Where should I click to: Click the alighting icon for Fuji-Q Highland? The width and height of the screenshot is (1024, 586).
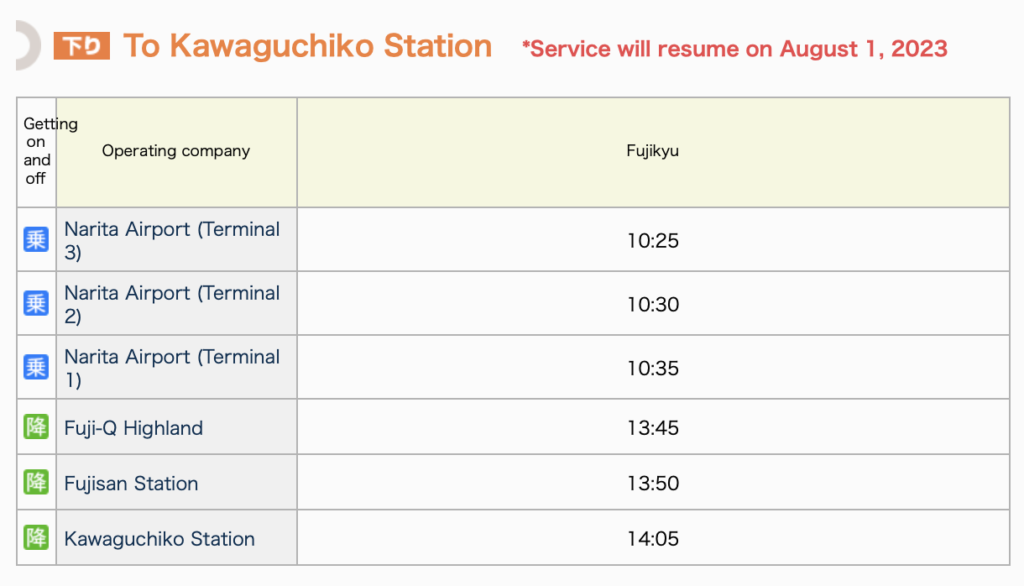[36, 427]
